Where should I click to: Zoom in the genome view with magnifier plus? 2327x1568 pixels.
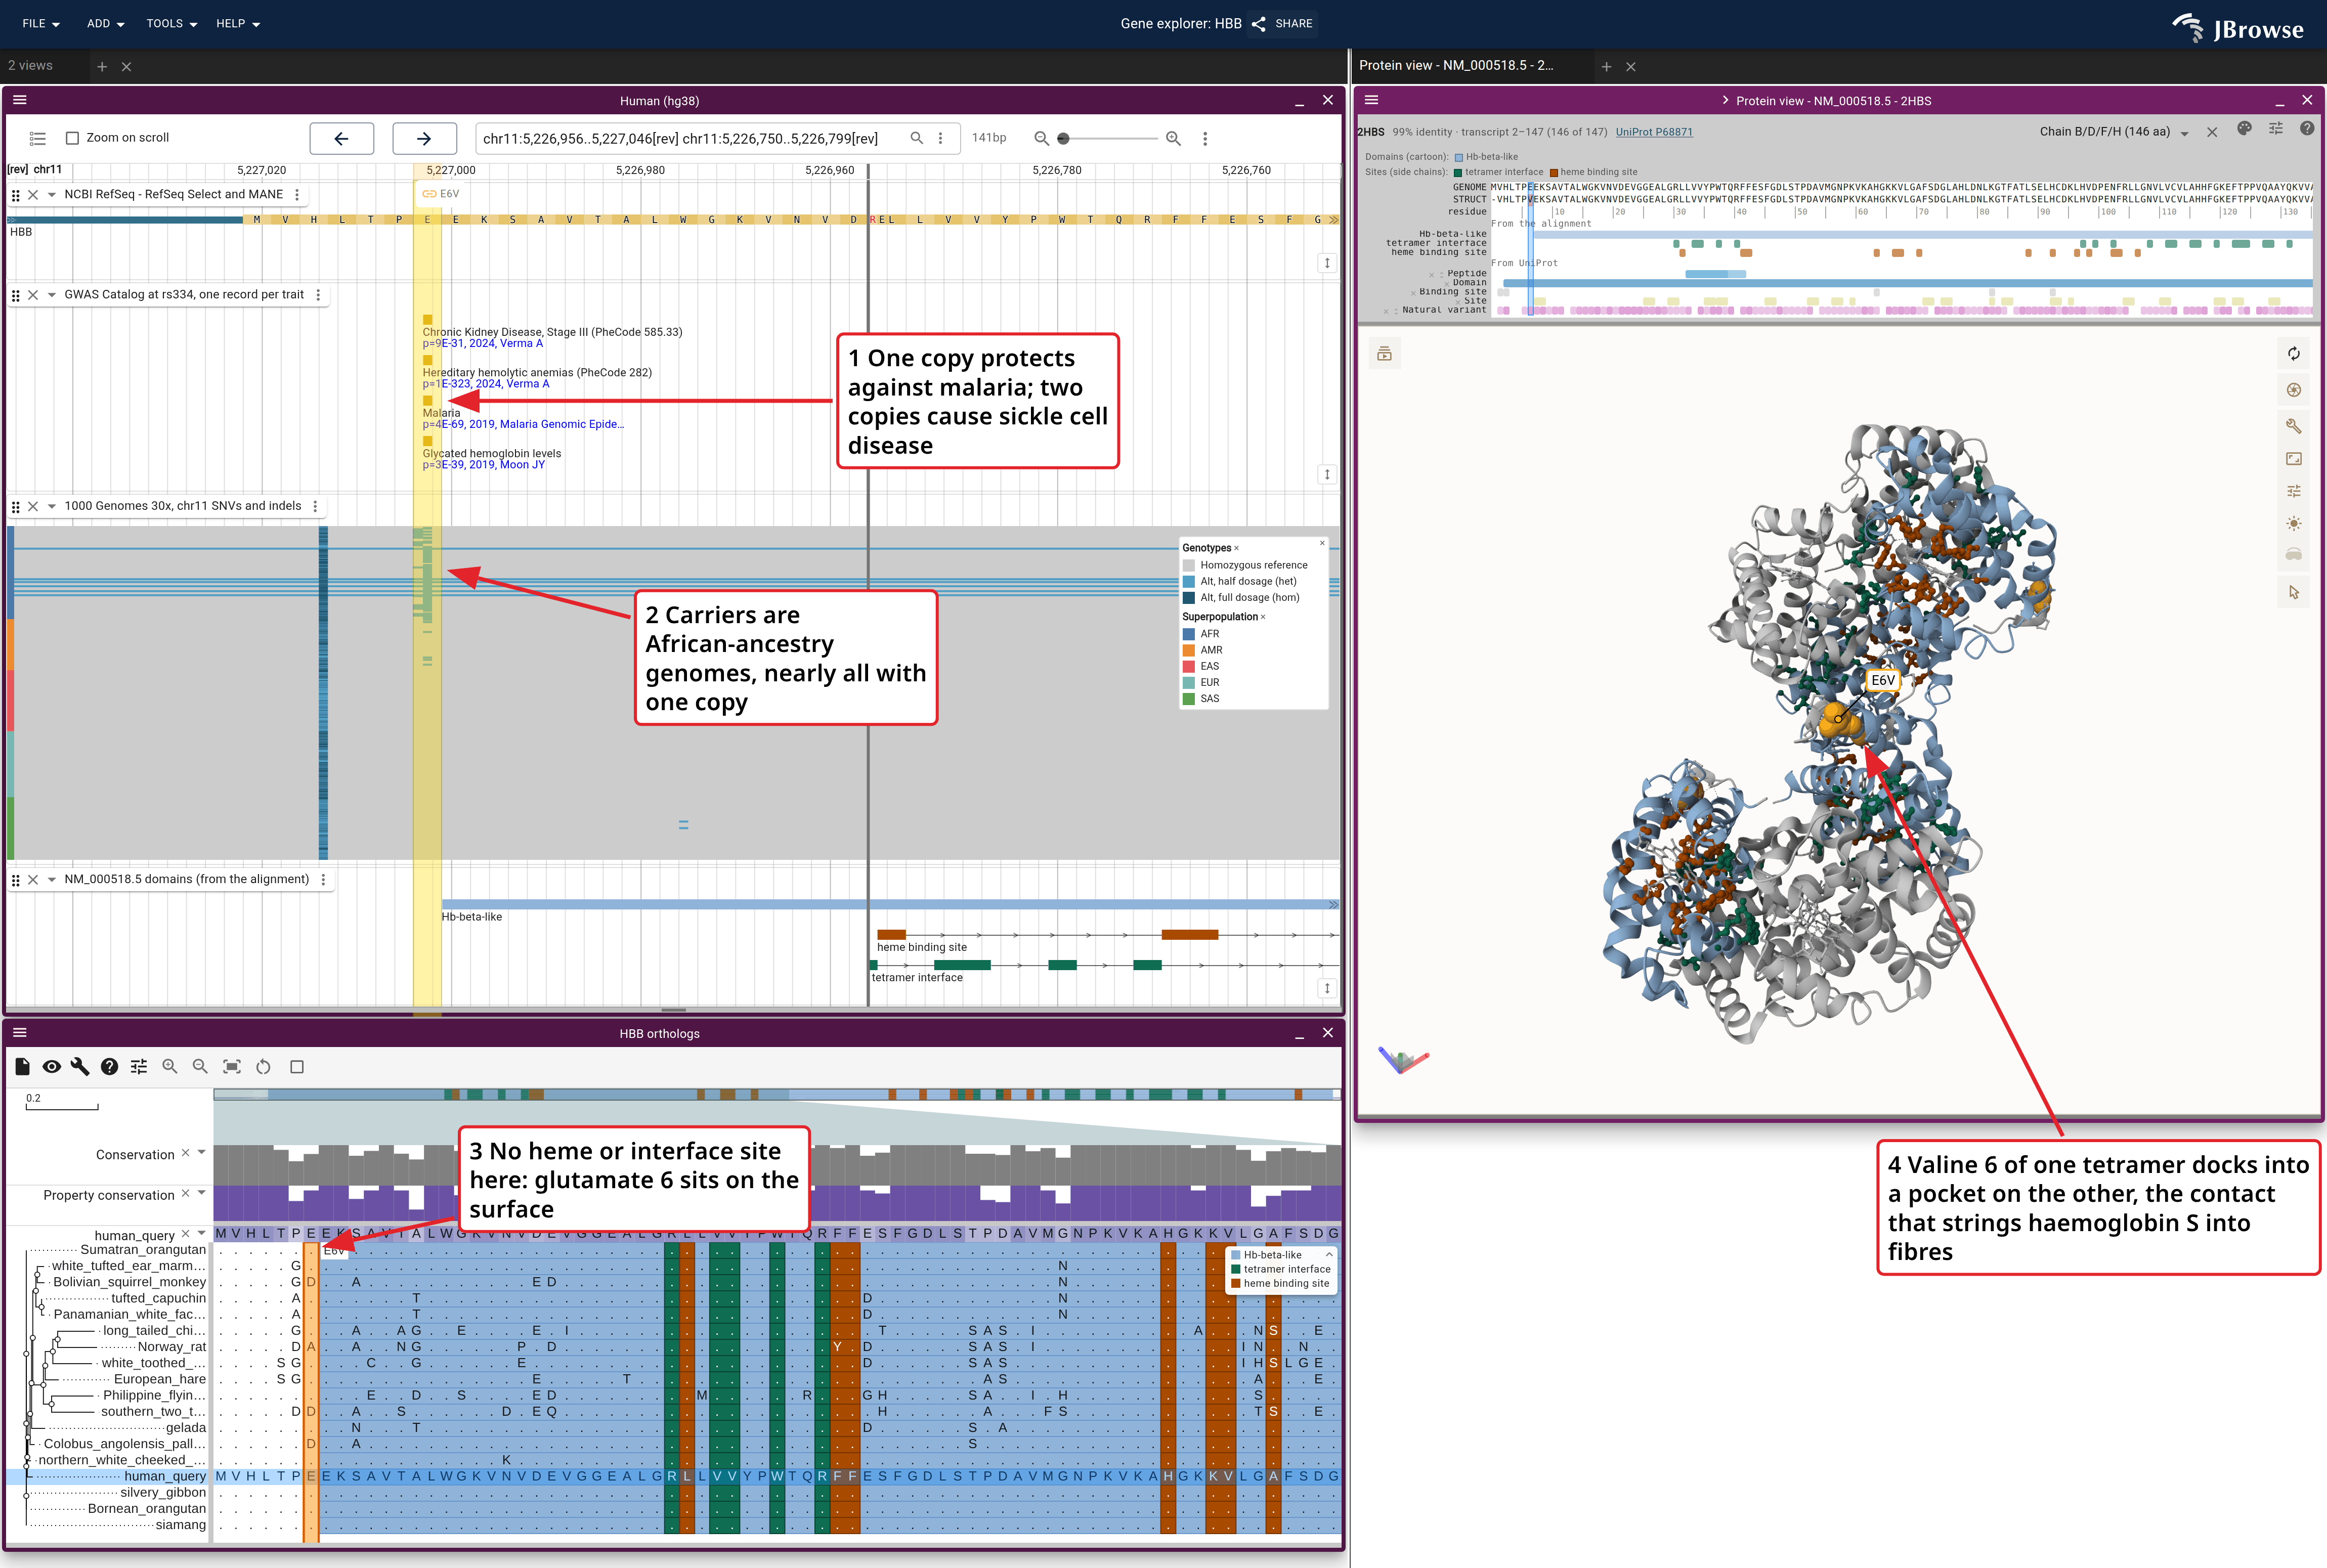pyautogui.click(x=1173, y=138)
